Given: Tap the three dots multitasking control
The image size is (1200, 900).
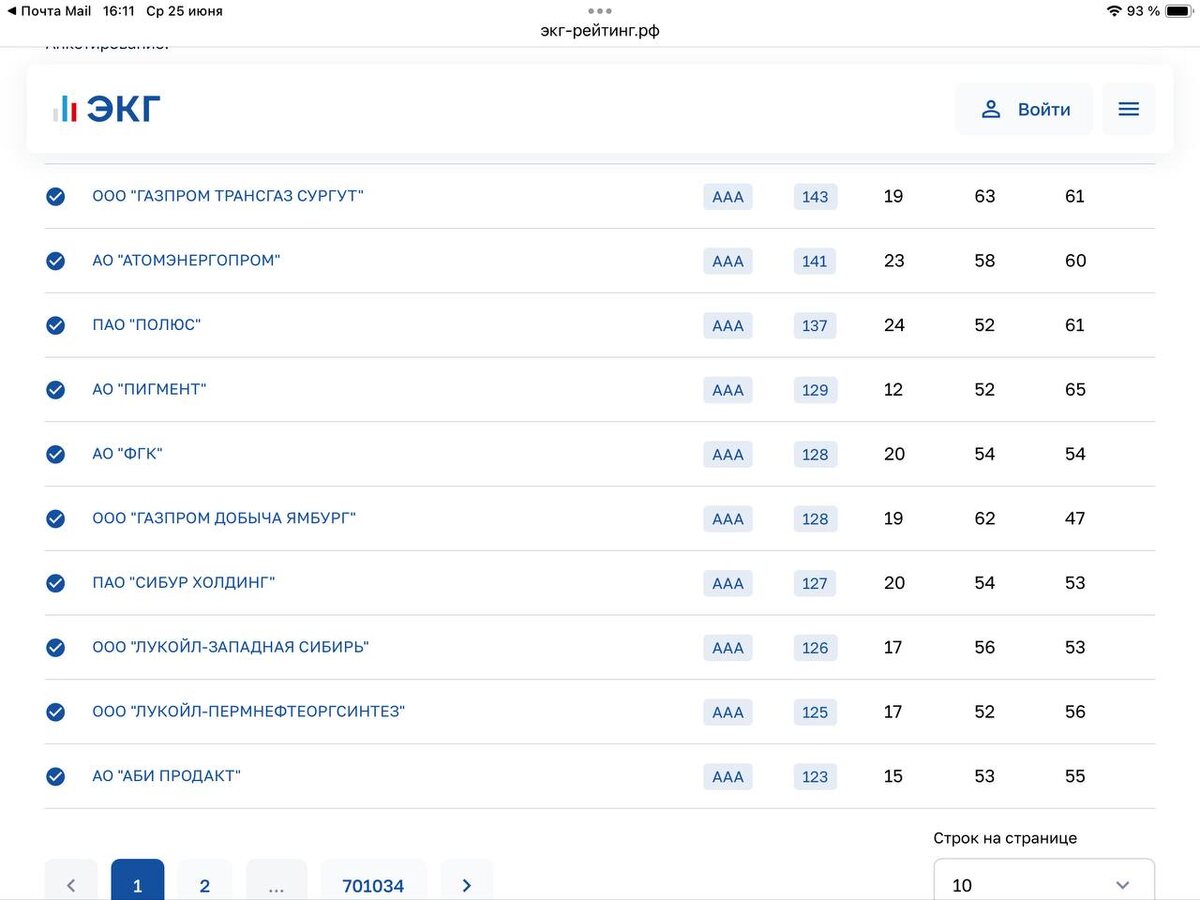Looking at the screenshot, I should 600,11.
